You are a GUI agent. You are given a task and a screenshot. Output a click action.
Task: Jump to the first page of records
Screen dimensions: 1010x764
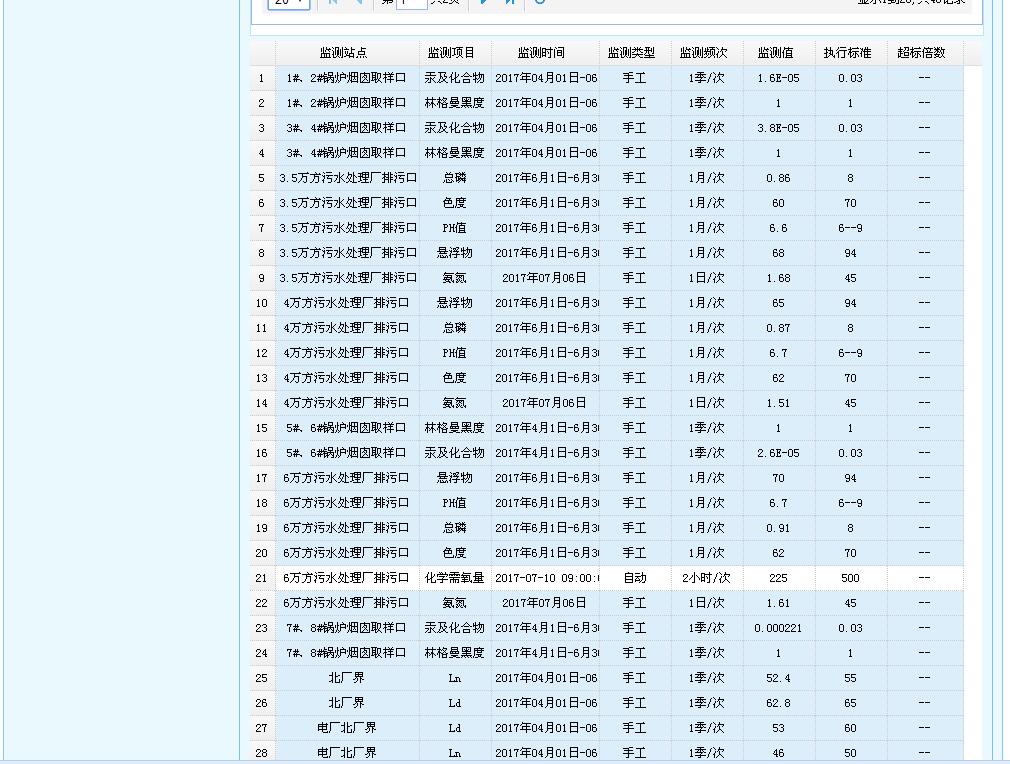[332, 3]
